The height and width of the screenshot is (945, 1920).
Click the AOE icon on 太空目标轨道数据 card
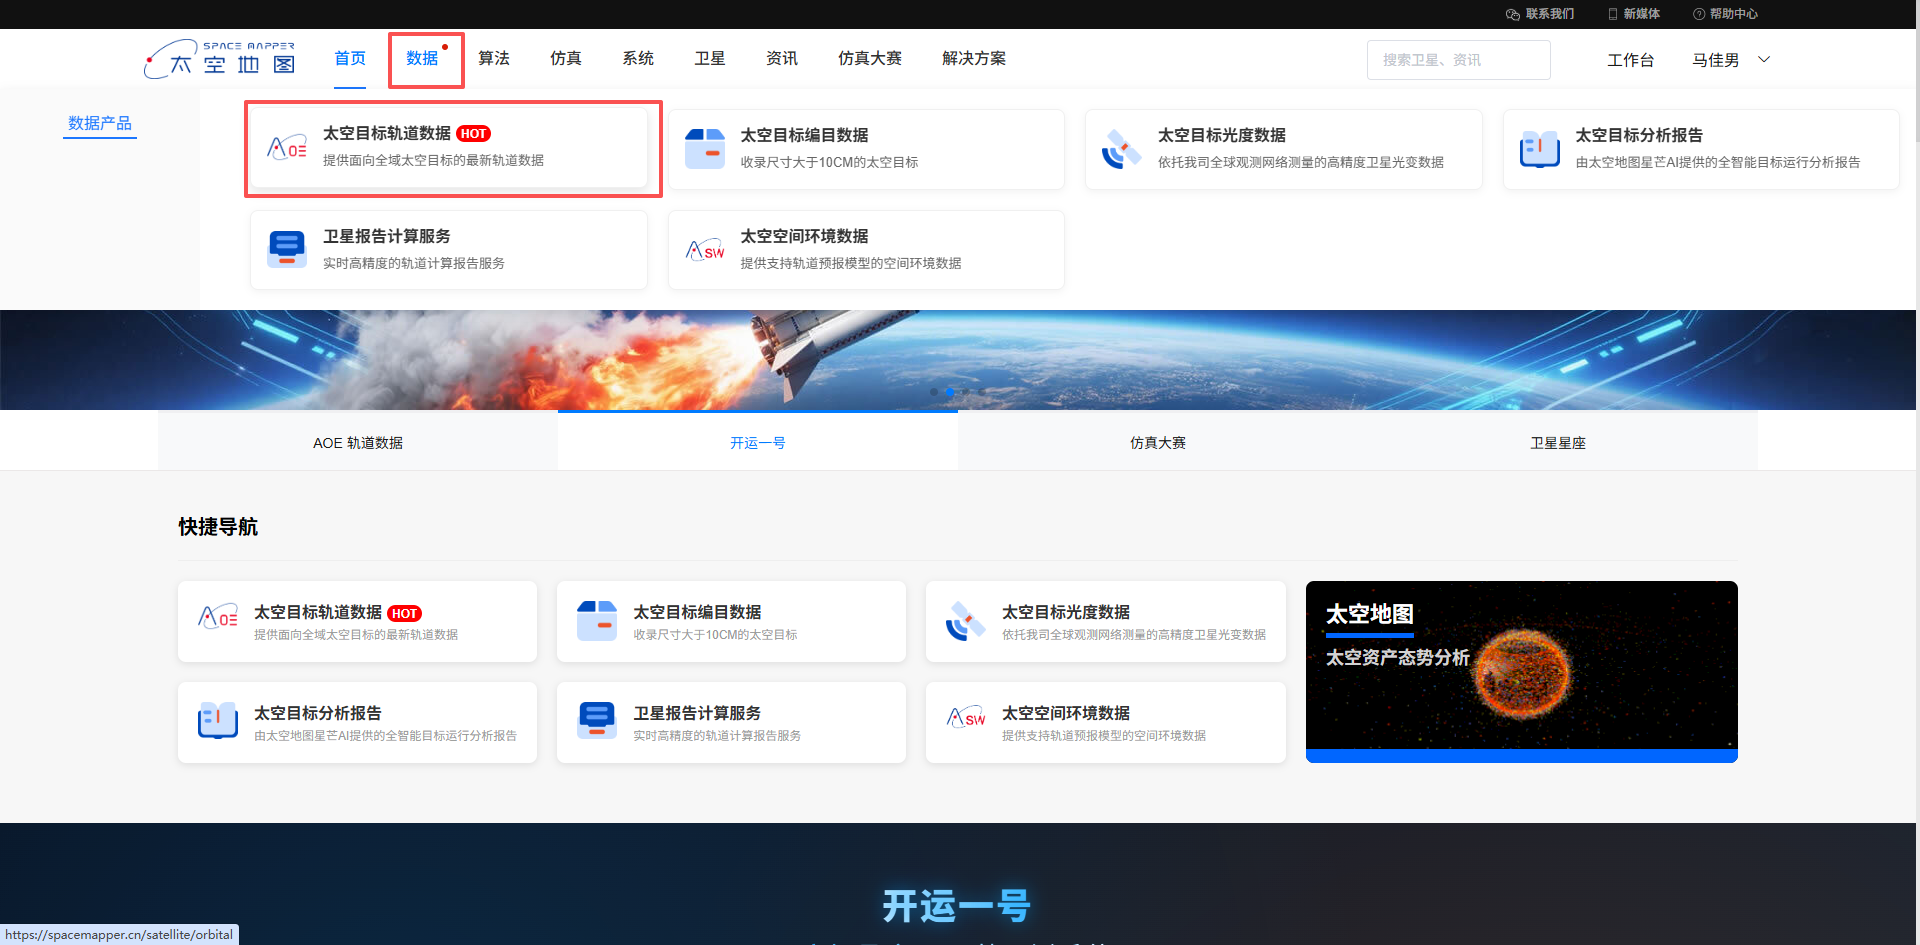pyautogui.click(x=287, y=147)
